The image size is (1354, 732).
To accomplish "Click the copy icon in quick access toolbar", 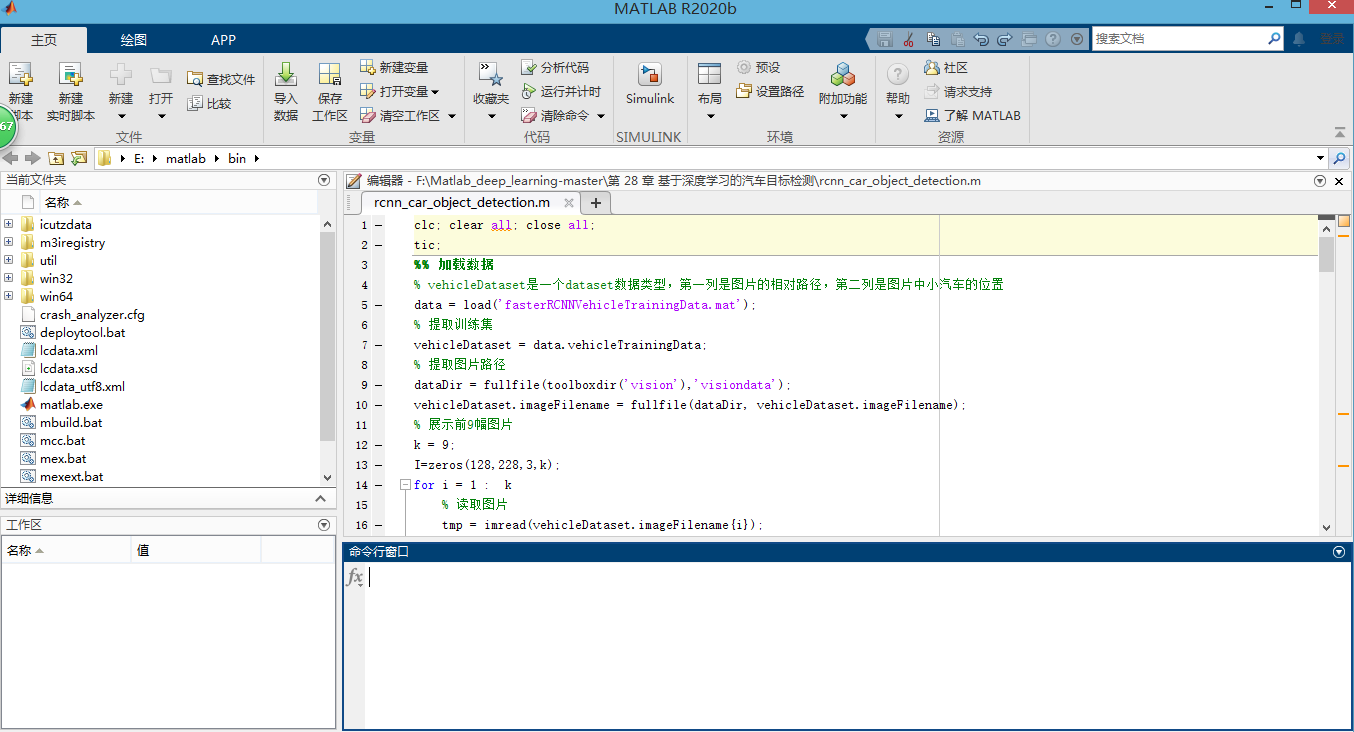I will (x=933, y=39).
